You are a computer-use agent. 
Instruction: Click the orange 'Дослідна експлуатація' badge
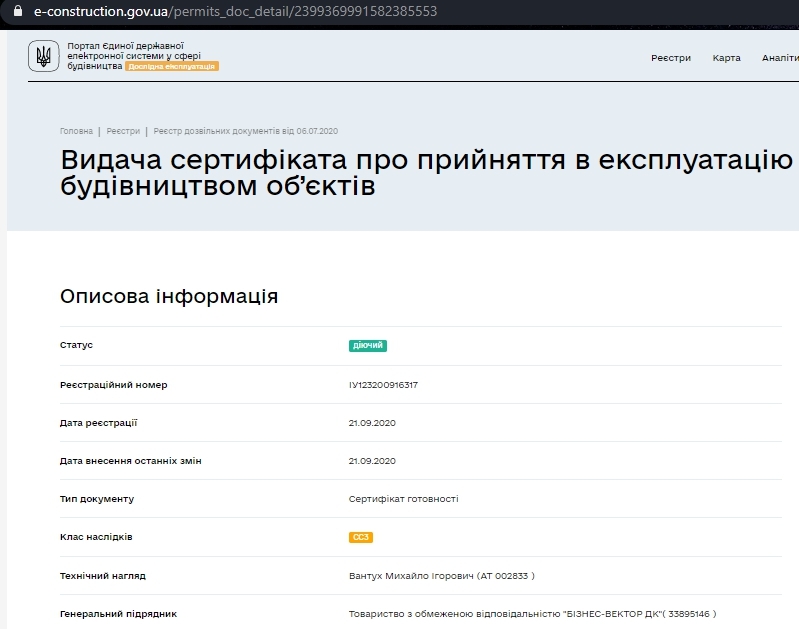pyautogui.click(x=172, y=66)
